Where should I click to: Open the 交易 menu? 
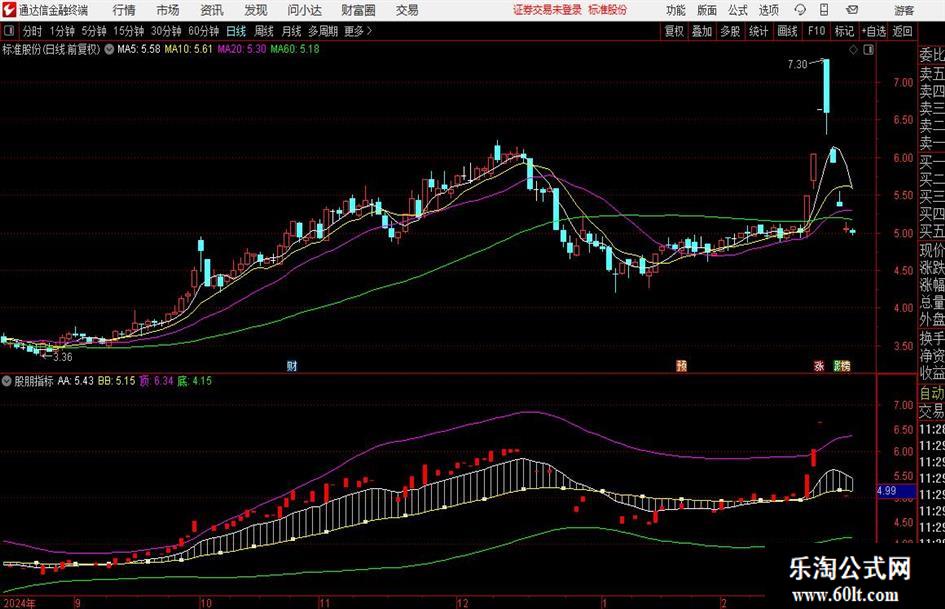(407, 10)
